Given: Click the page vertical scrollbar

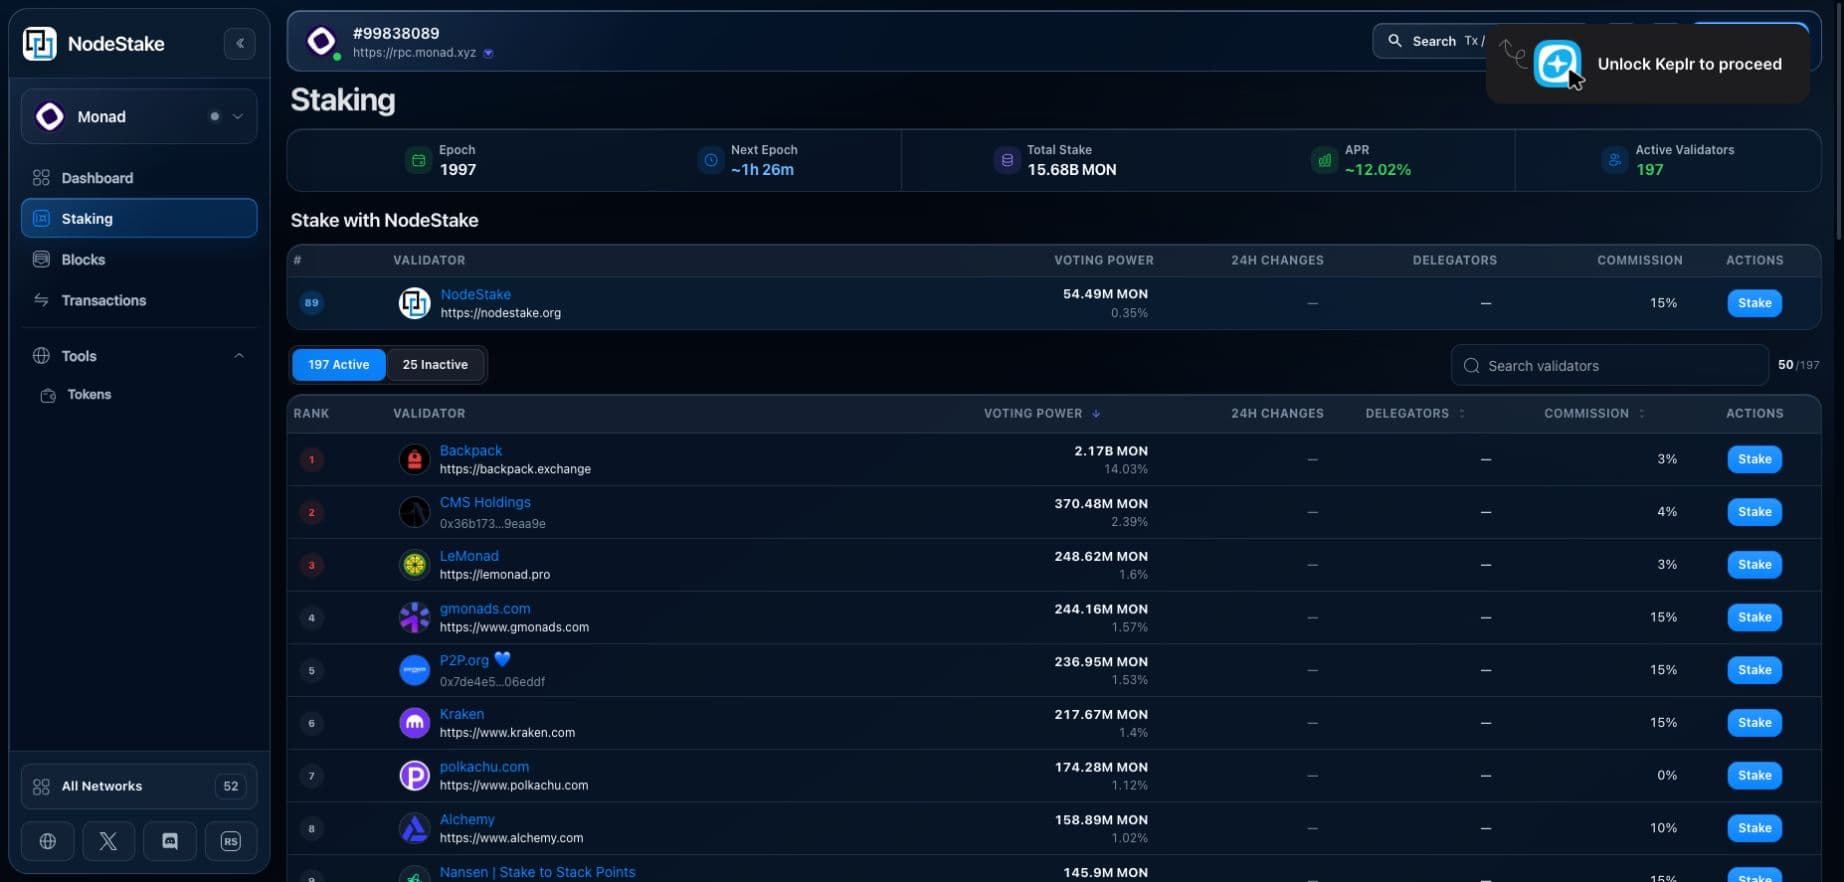Looking at the screenshot, I should (1838, 120).
